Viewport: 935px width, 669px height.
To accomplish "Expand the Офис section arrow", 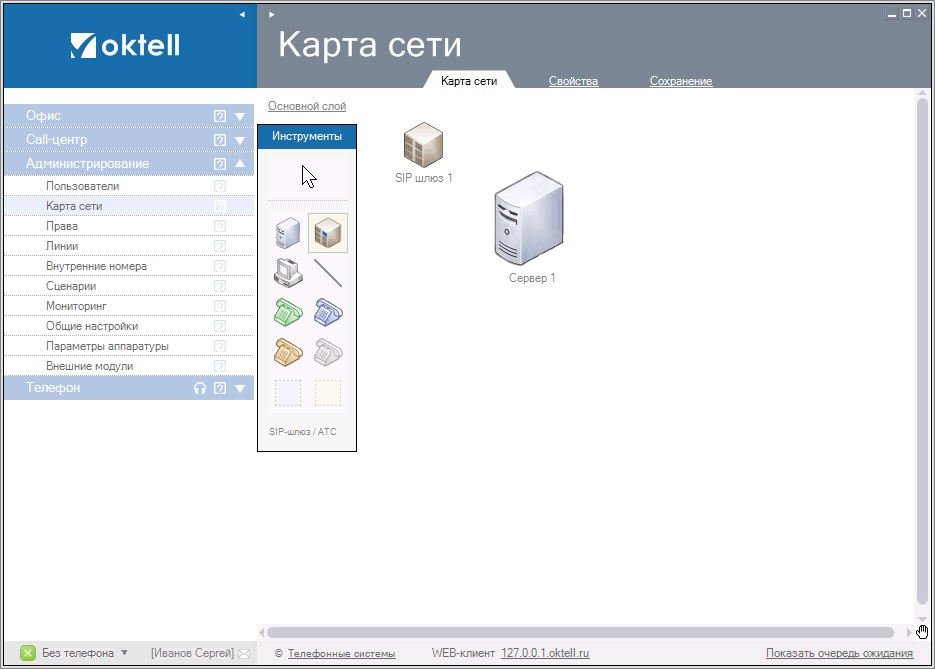I will pyautogui.click(x=240, y=116).
